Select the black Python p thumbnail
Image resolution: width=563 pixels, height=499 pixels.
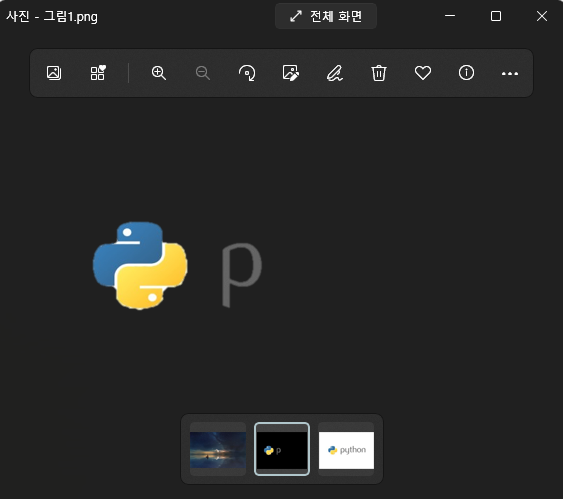click(x=282, y=449)
